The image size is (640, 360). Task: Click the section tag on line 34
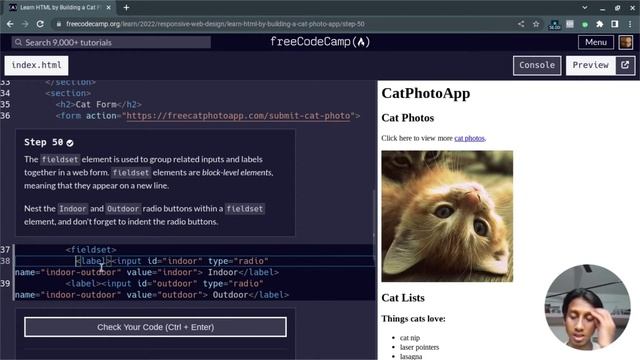68,93
